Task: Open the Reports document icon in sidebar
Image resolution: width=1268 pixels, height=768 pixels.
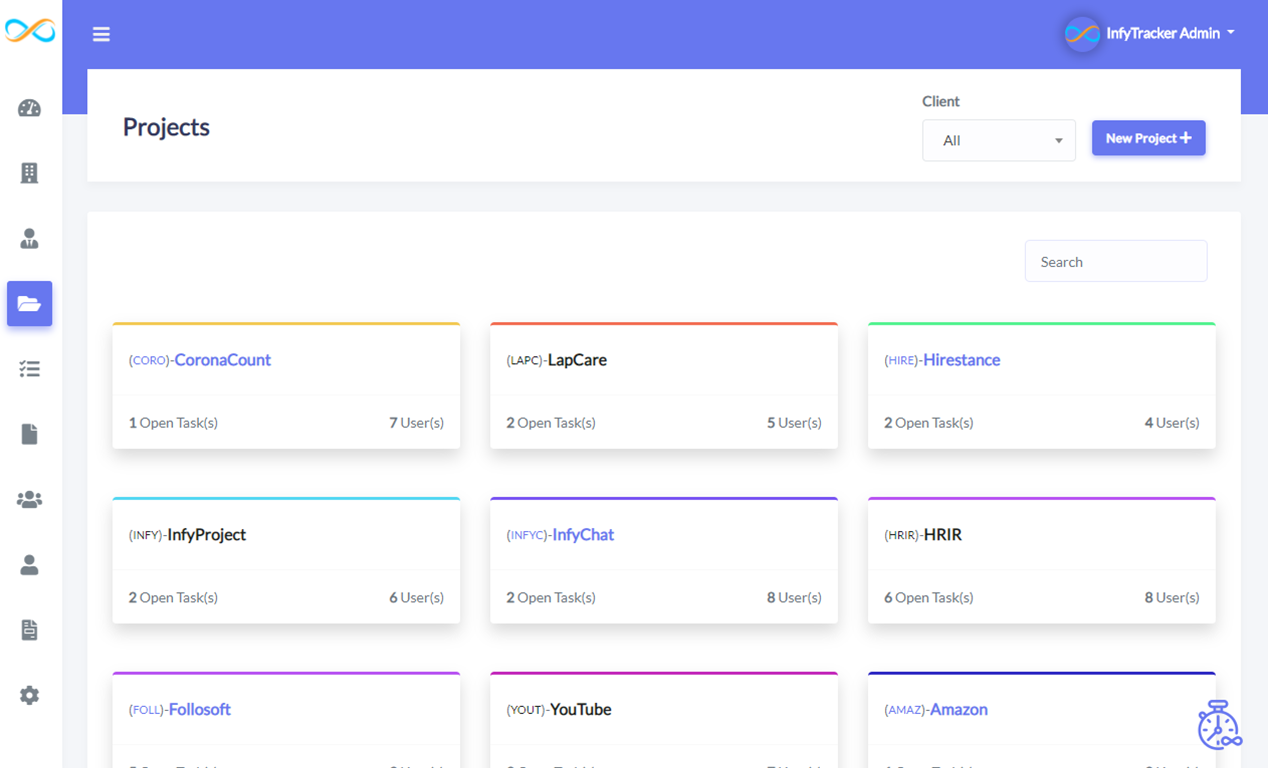Action: point(30,434)
